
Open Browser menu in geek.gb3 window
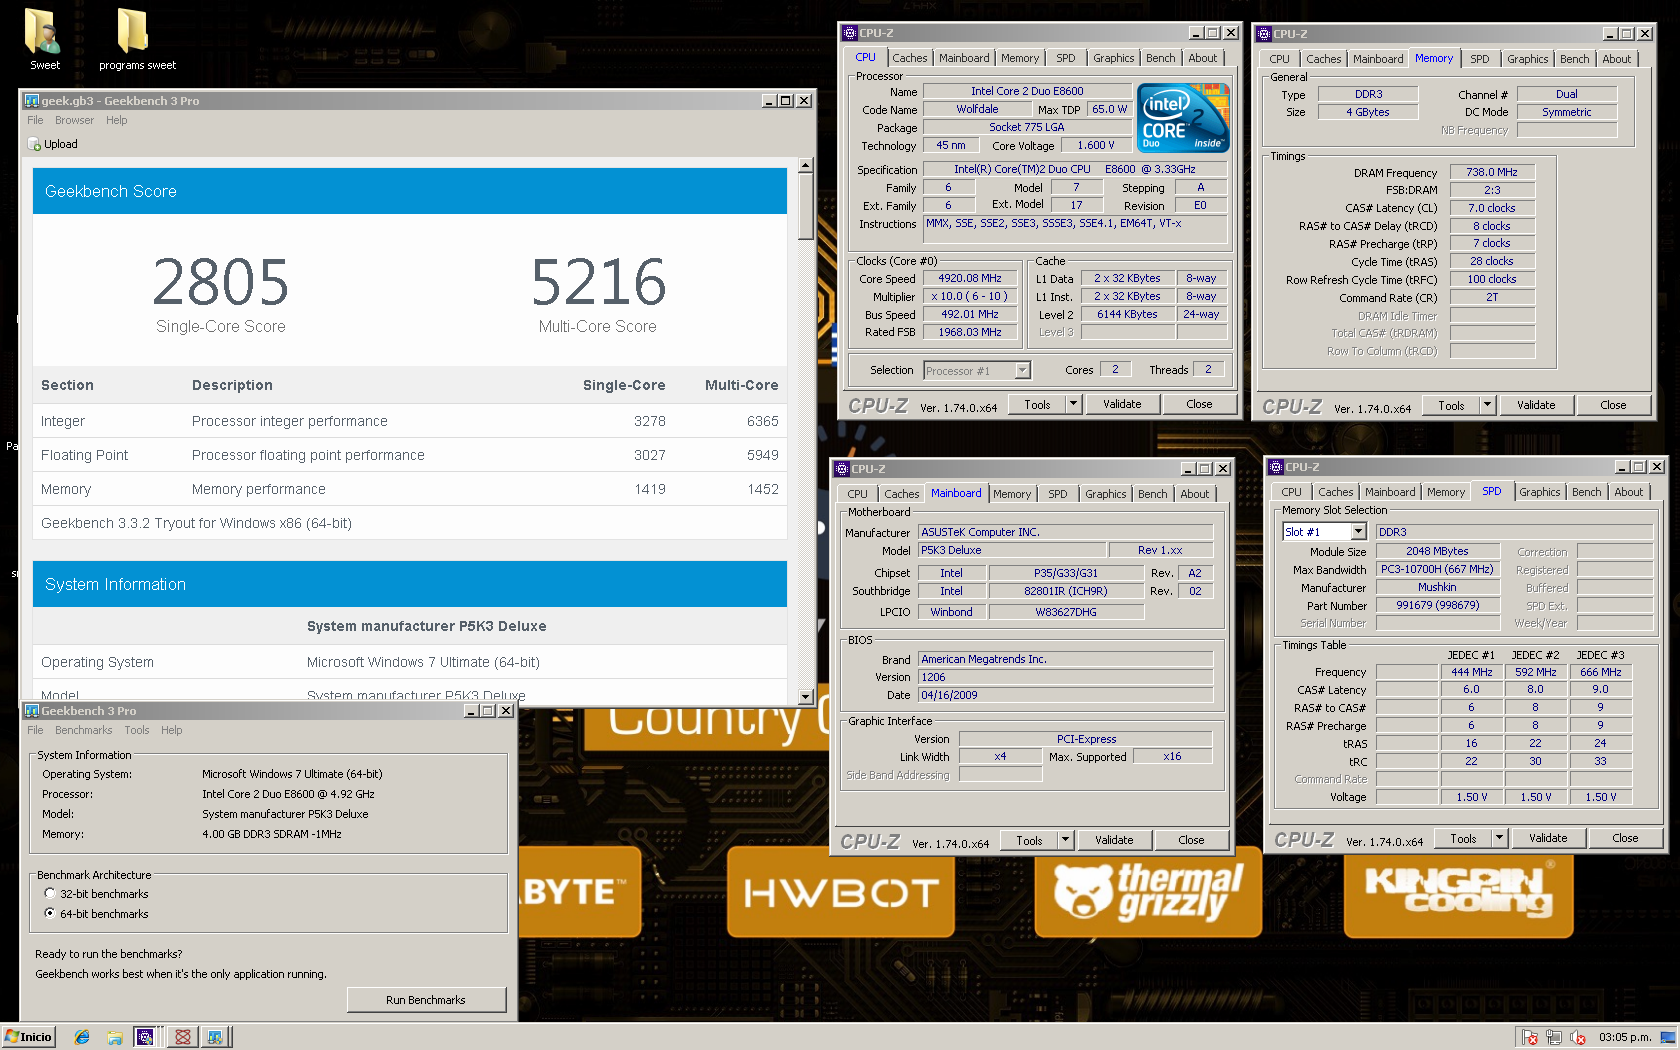pyautogui.click(x=74, y=120)
